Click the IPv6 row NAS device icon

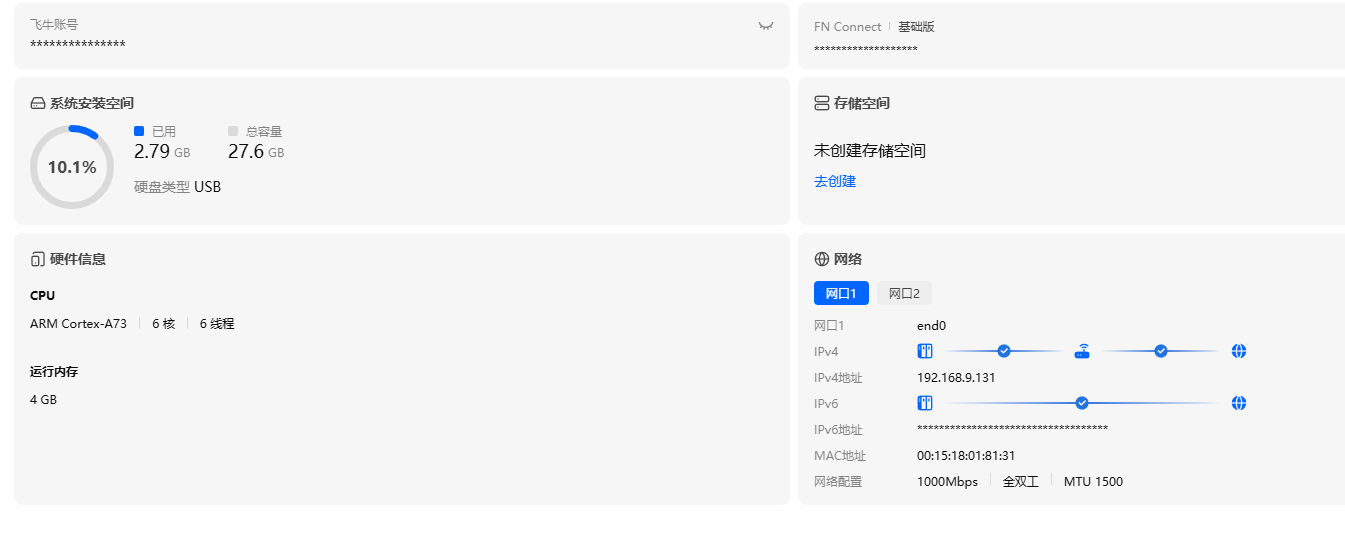(x=925, y=403)
